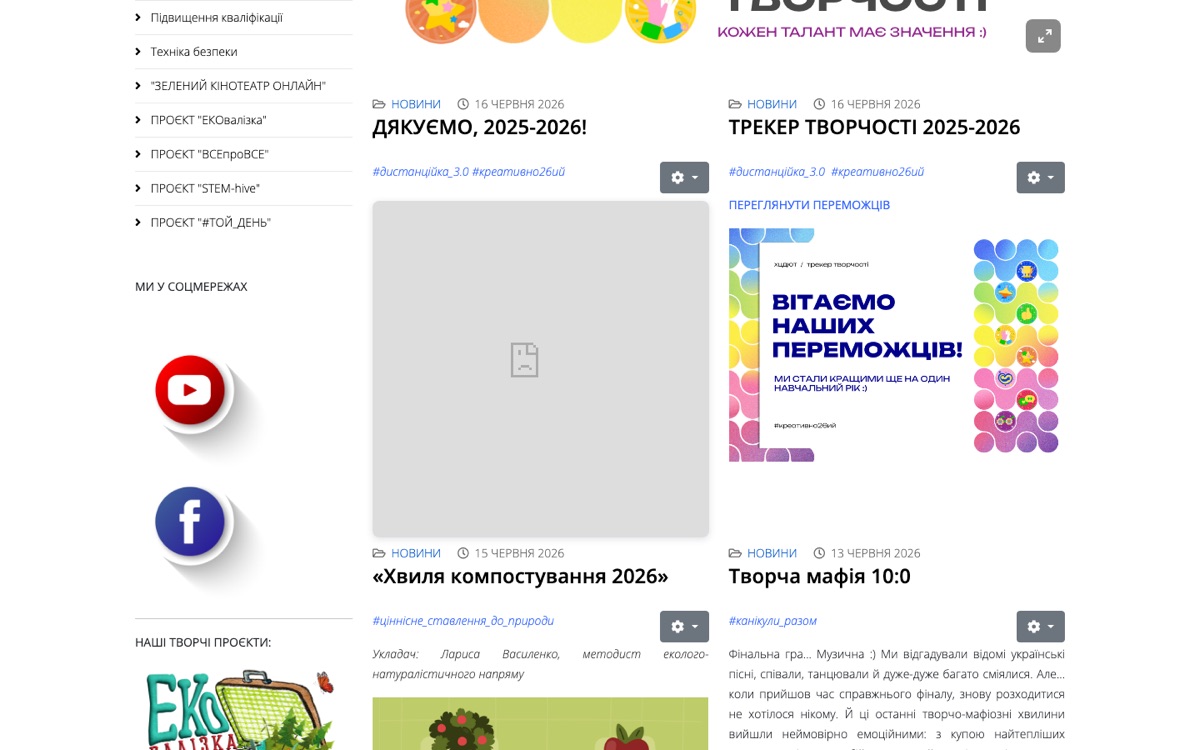The width and height of the screenshot is (1200, 750).
Task: Click the broken image placeholder in ДЯКУЄМО post
Action: click(541, 369)
